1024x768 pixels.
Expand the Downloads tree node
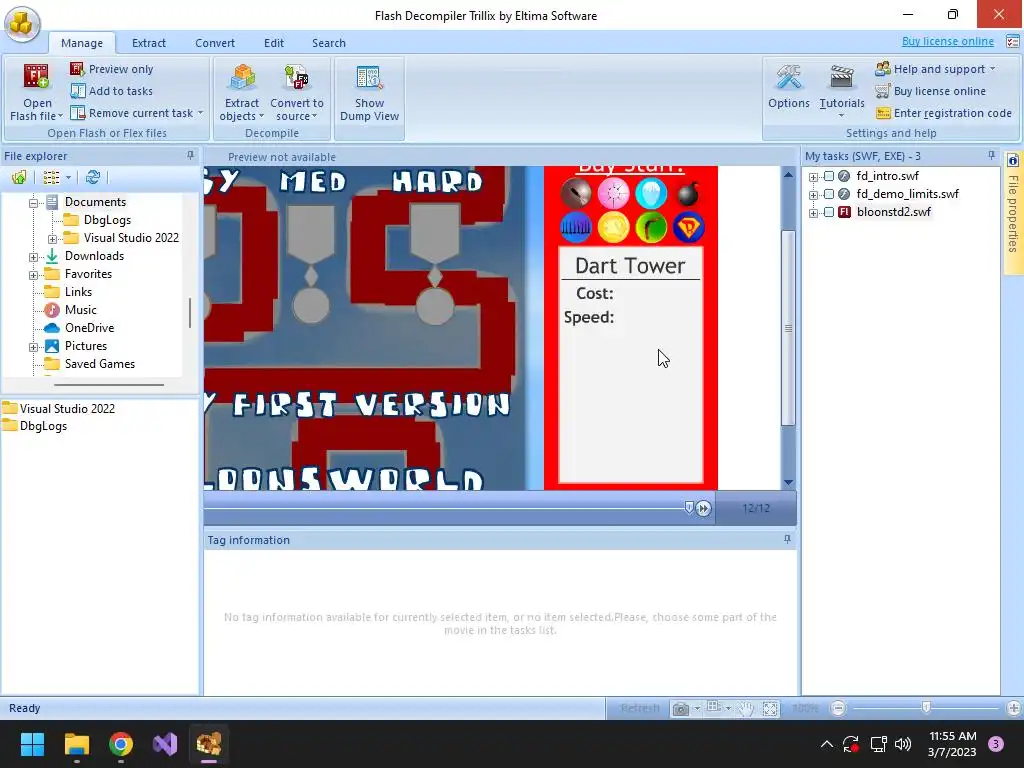(x=33, y=257)
